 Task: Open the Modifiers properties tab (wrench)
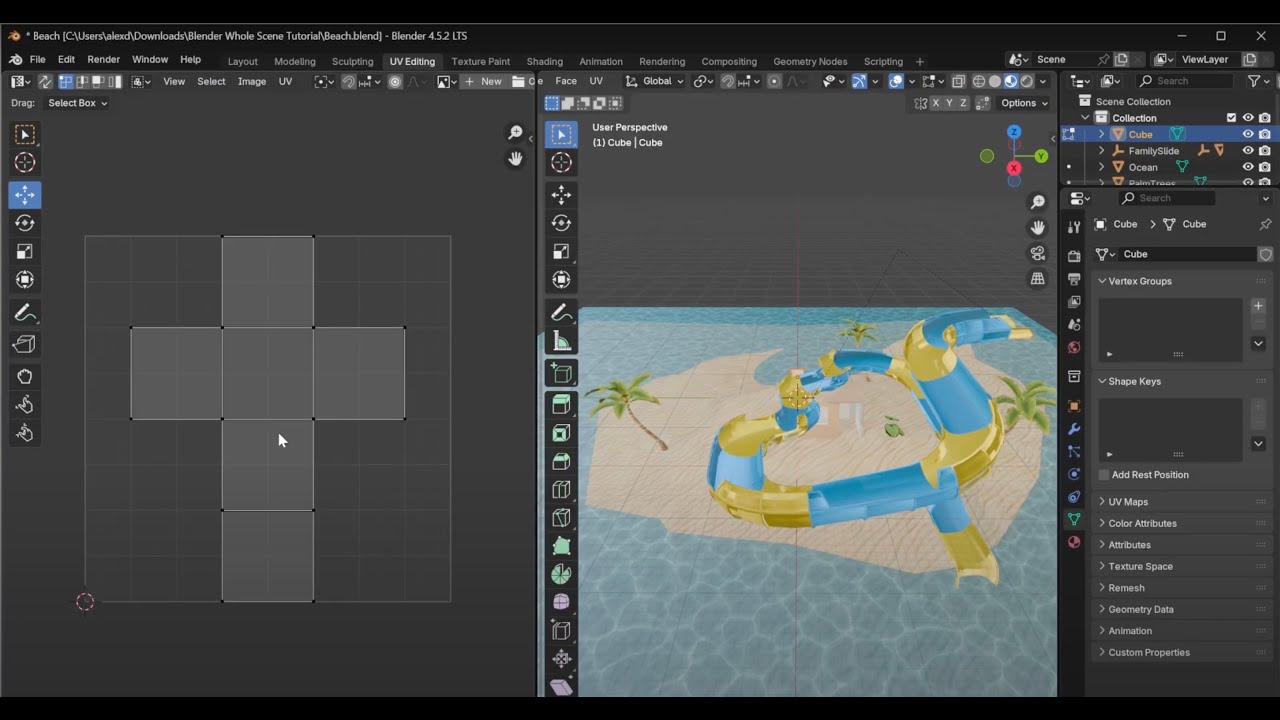[x=1074, y=429]
